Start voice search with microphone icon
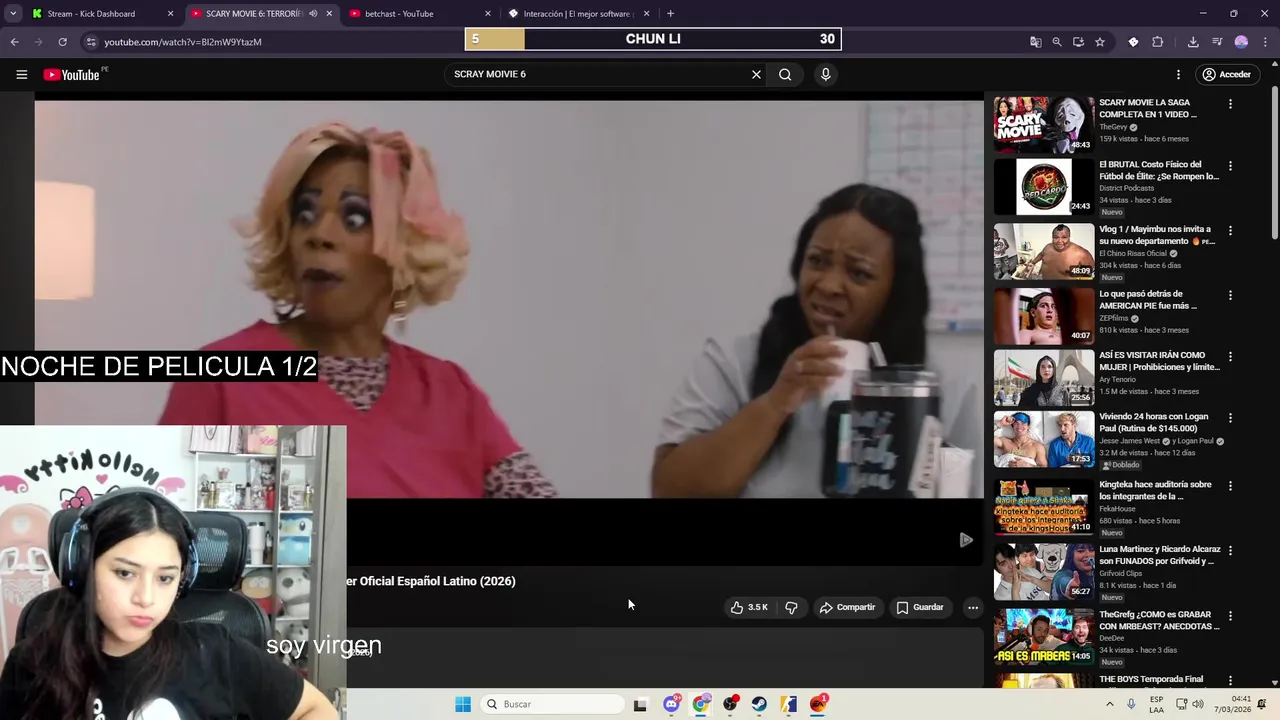The width and height of the screenshot is (1280, 720). (825, 74)
